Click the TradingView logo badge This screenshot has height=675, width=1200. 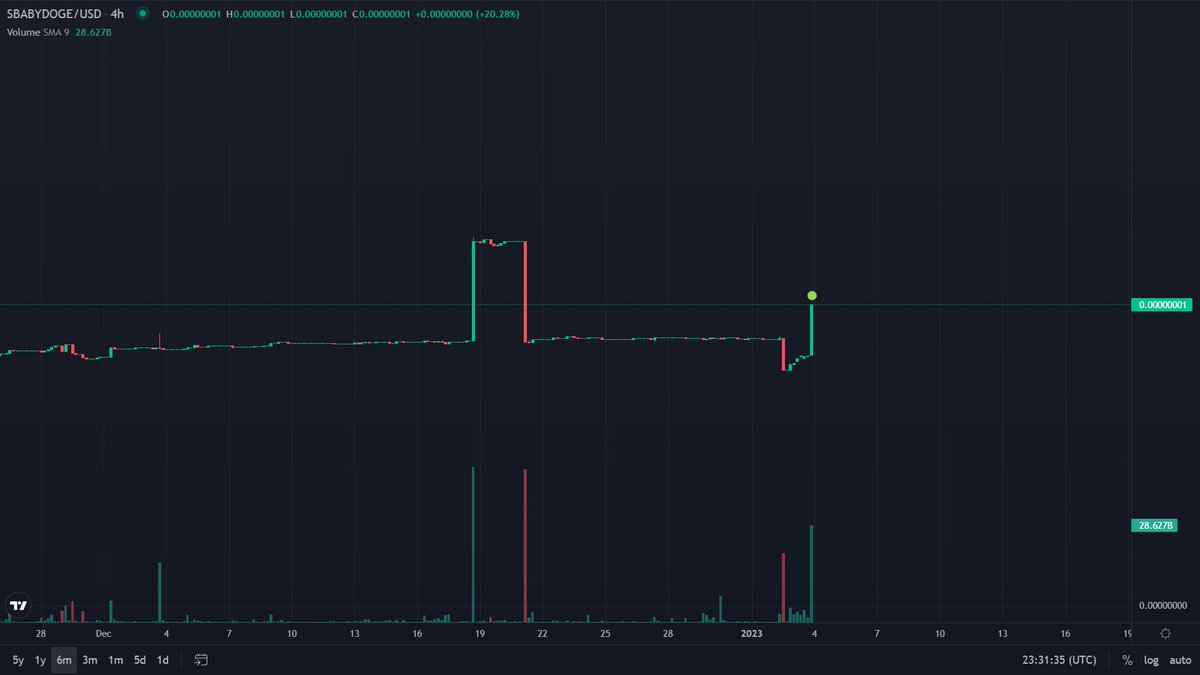[x=18, y=606]
